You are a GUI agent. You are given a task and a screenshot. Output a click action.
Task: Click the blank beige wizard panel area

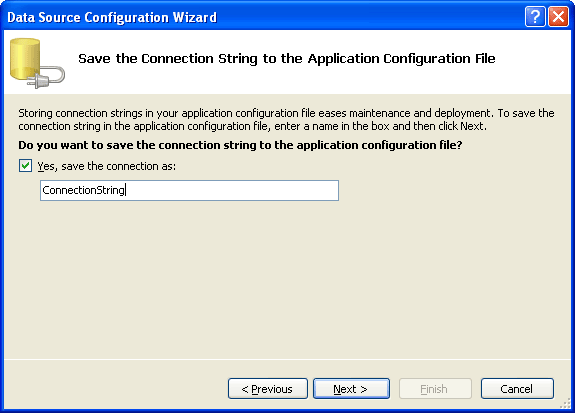point(286,279)
